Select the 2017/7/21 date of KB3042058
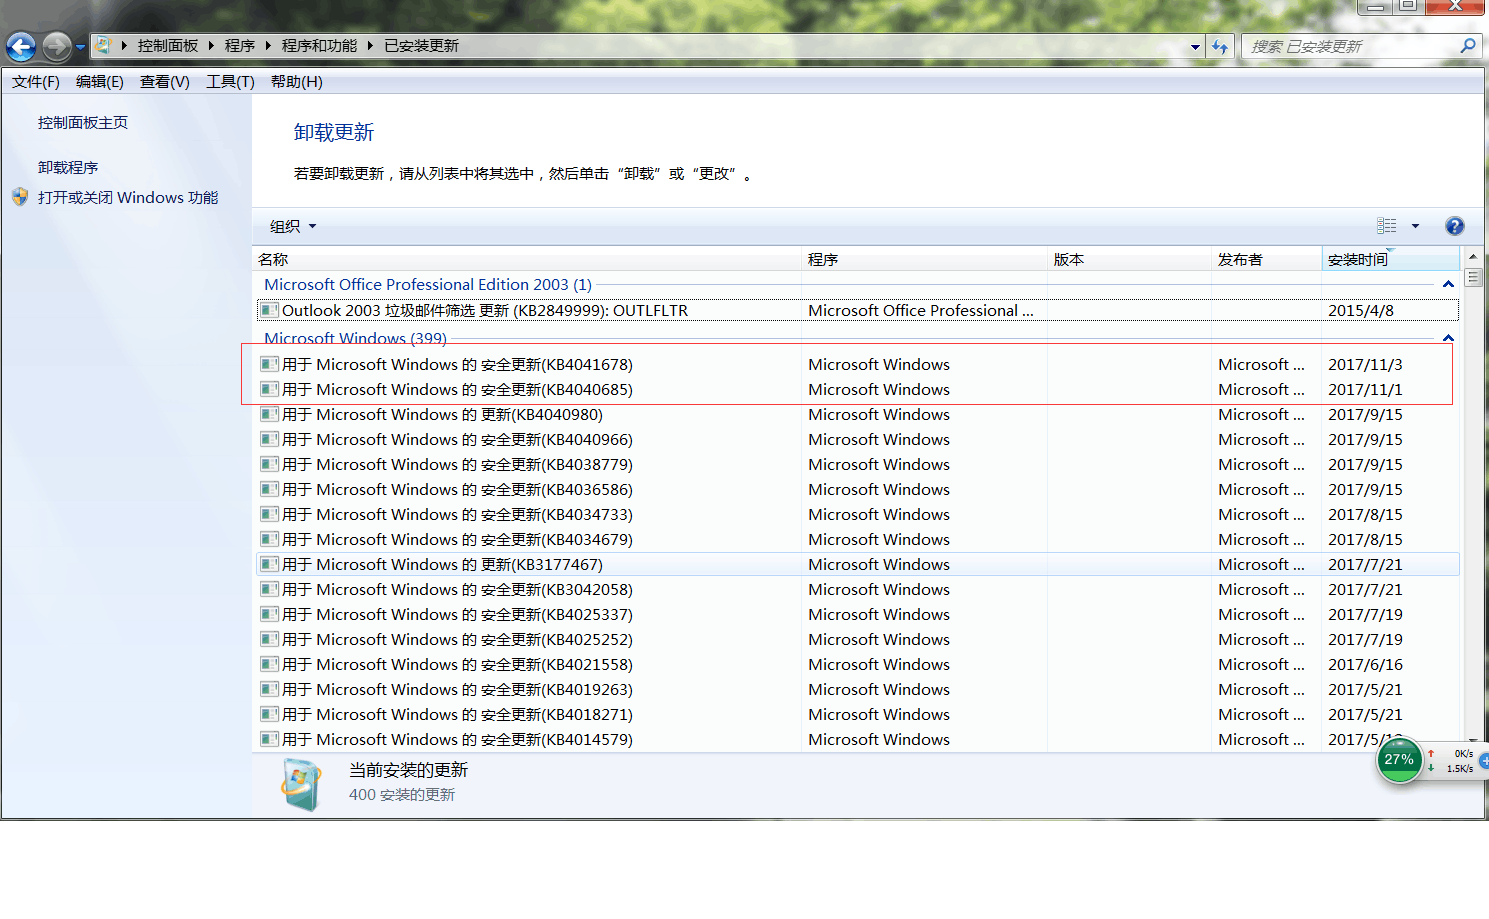Viewport: 1489px width, 919px height. (1365, 589)
